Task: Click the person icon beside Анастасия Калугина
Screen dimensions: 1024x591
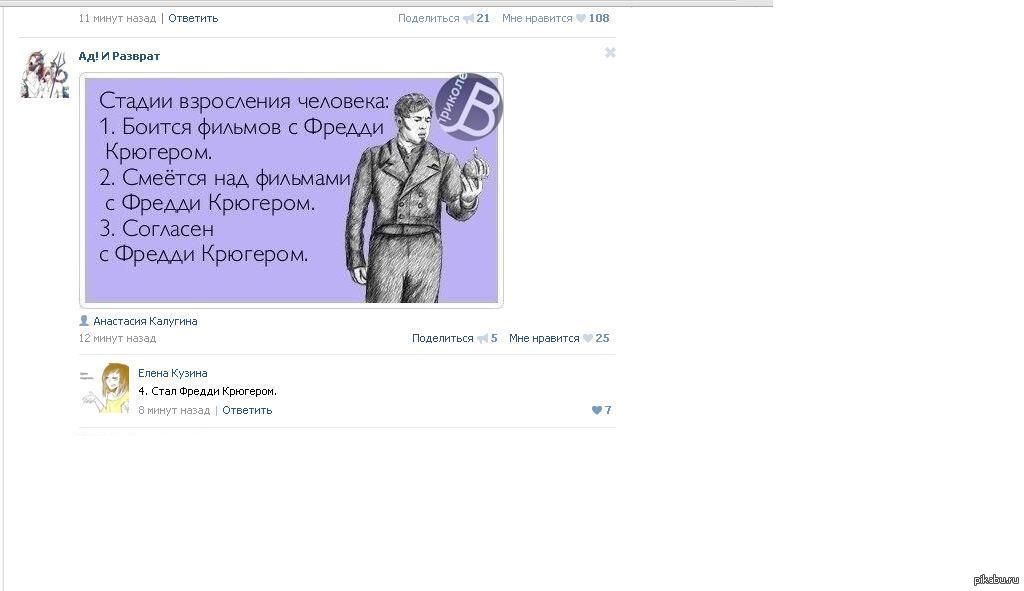Action: pos(84,321)
